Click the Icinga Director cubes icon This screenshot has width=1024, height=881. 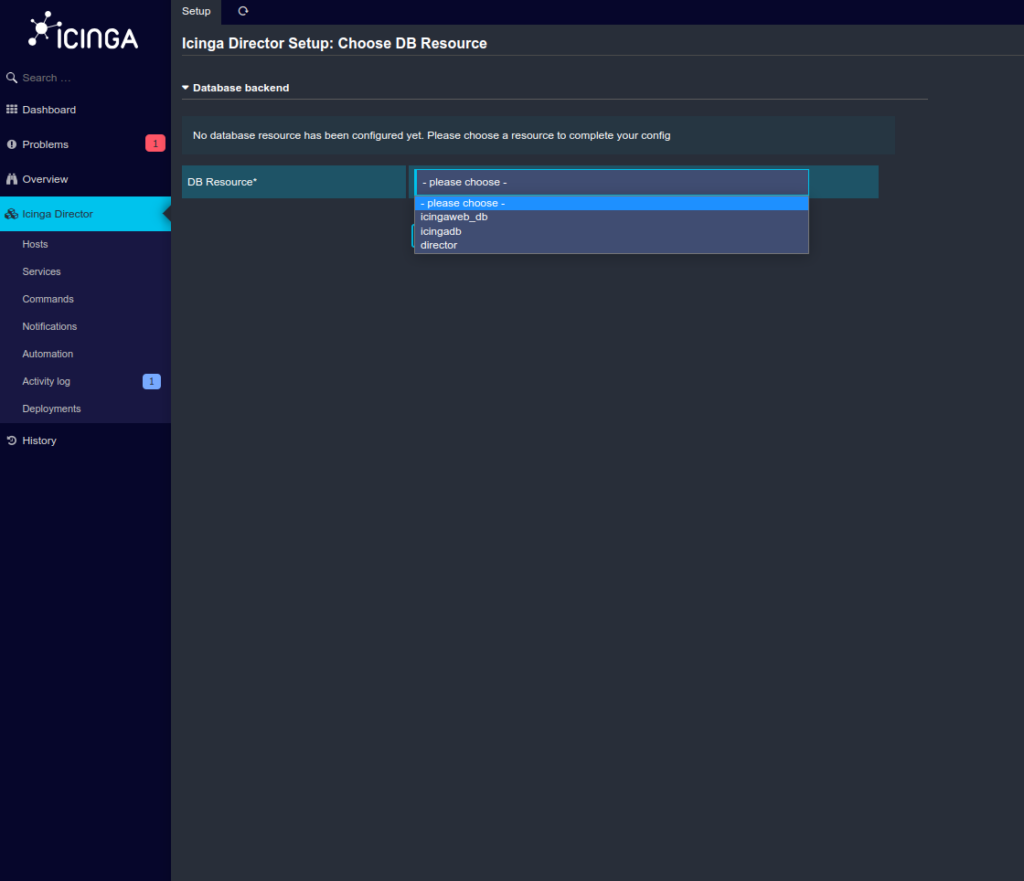pos(11,214)
